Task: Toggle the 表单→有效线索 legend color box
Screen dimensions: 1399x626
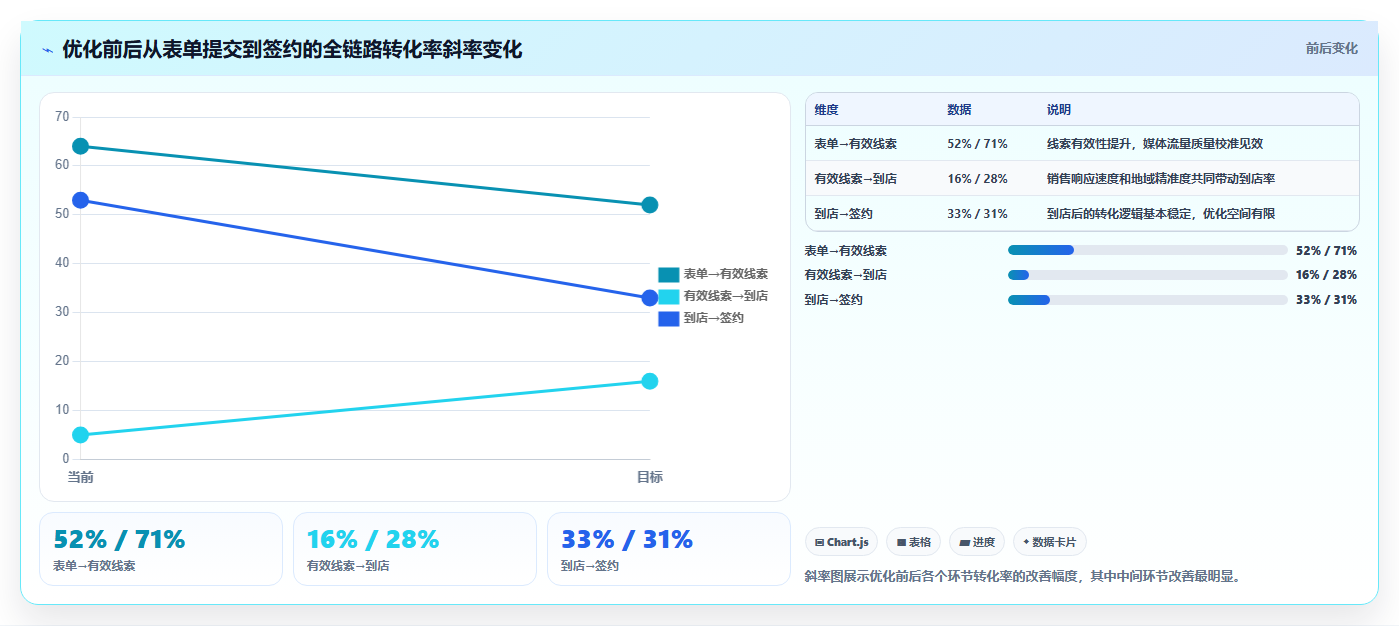Action: point(668,274)
